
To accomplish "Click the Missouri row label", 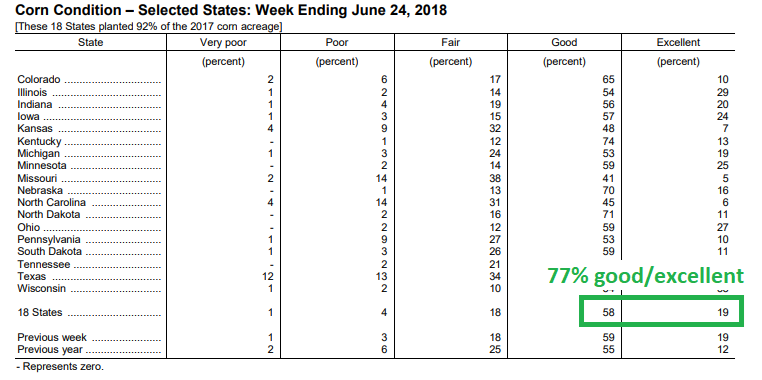I will click(37, 178).
